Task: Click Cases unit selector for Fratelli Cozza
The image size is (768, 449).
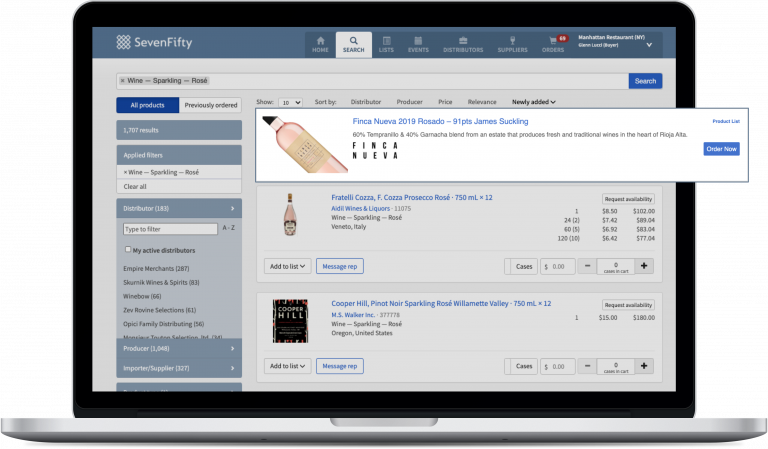Action: [521, 266]
